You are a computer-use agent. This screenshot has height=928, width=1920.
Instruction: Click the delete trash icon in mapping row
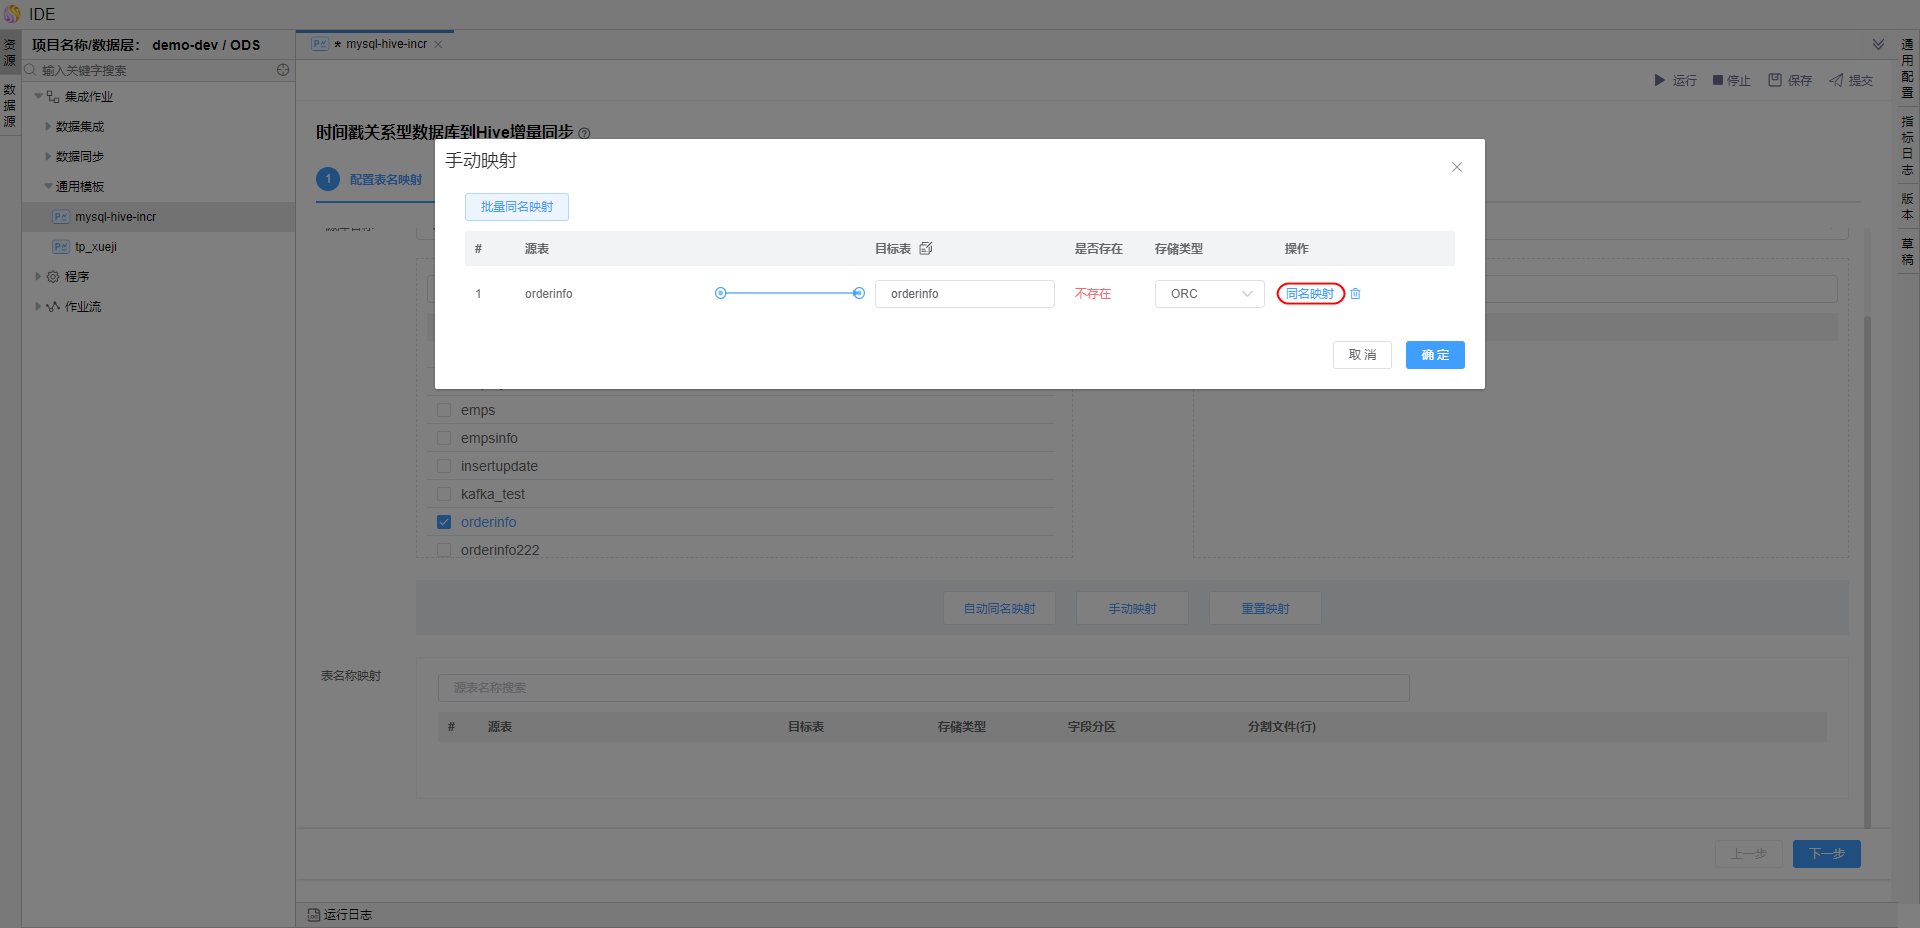[1355, 294]
